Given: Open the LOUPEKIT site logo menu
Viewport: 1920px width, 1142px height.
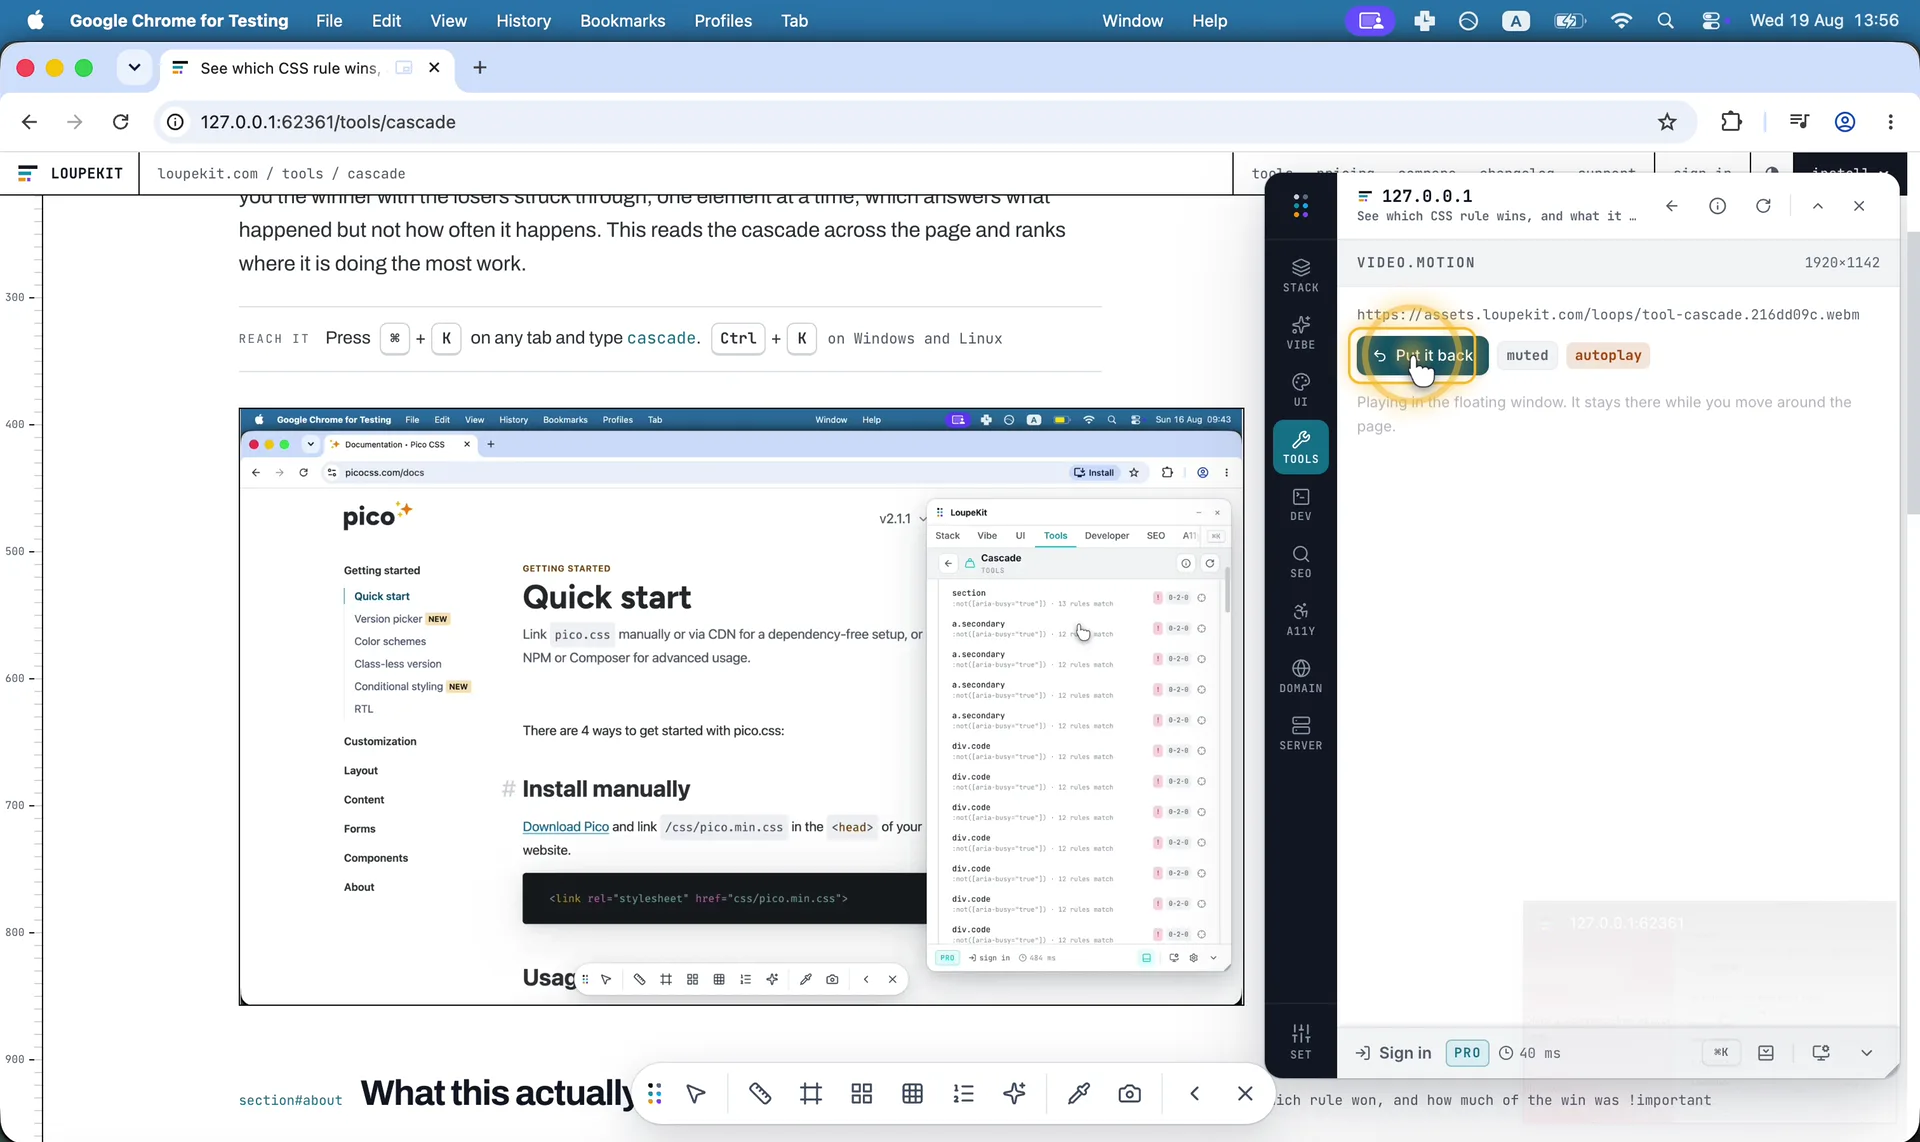Looking at the screenshot, I should pyautogui.click(x=70, y=173).
